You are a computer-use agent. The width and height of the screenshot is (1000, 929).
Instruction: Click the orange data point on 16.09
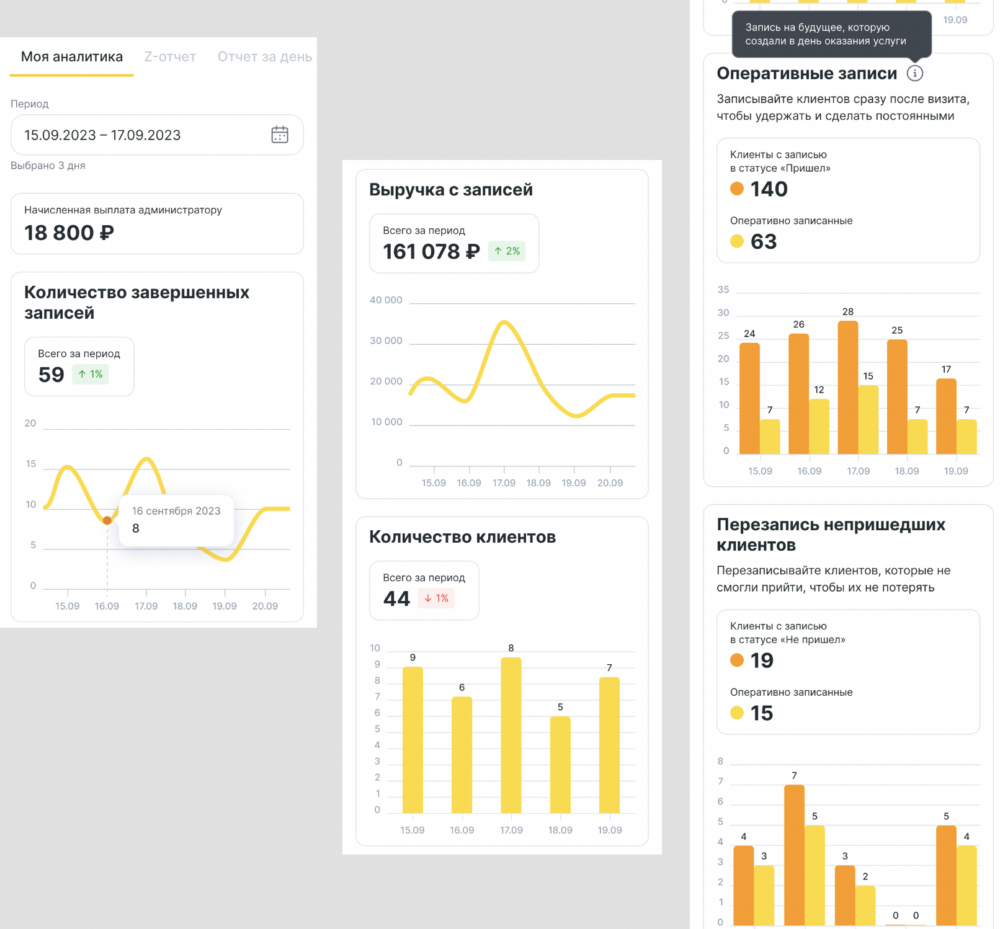click(107, 520)
